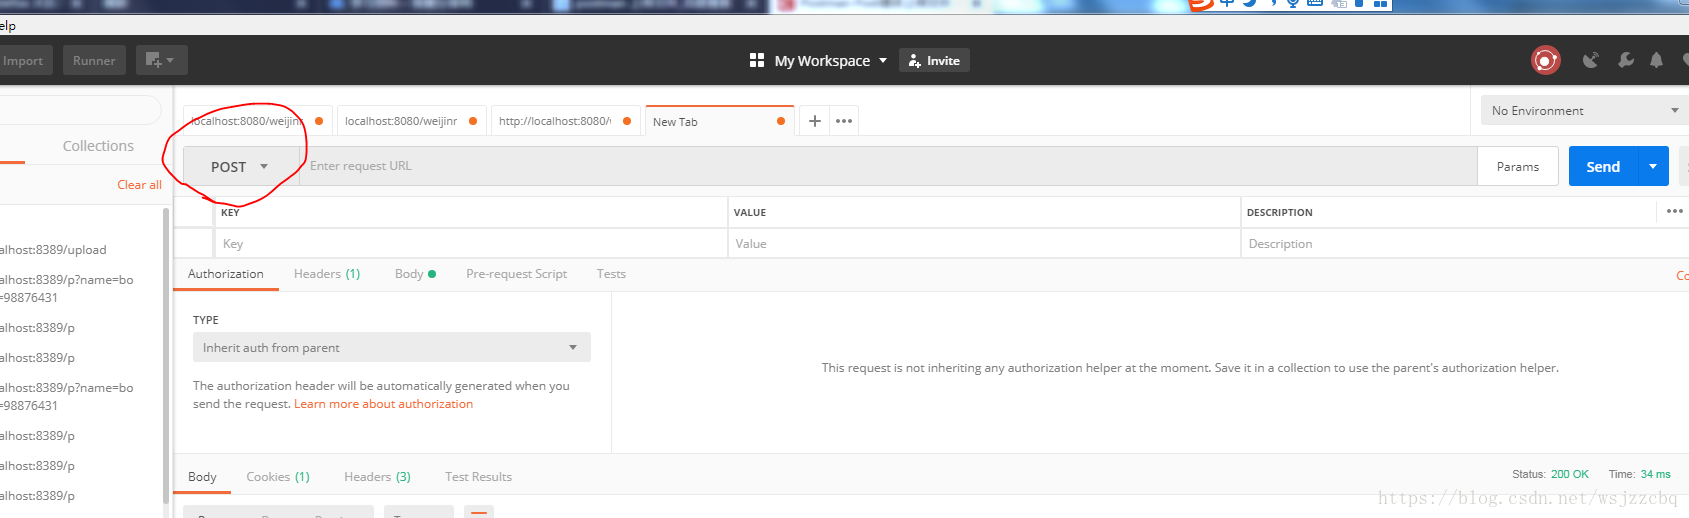
Task: Open Learn more about authorization link
Action: click(x=383, y=404)
